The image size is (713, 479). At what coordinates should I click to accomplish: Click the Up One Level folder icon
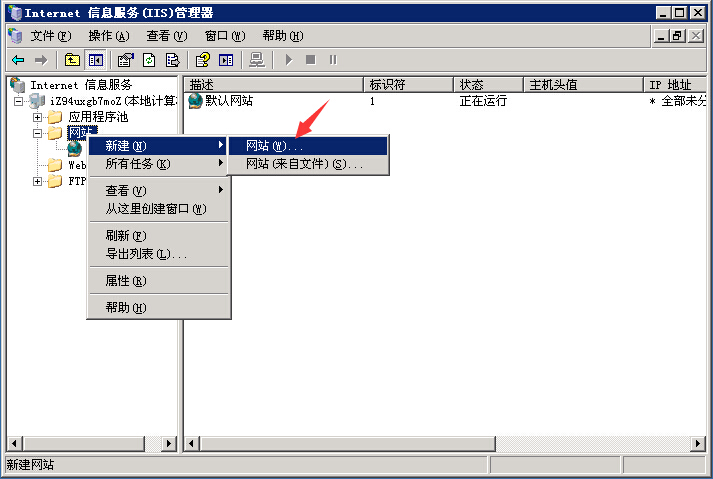(x=72, y=60)
